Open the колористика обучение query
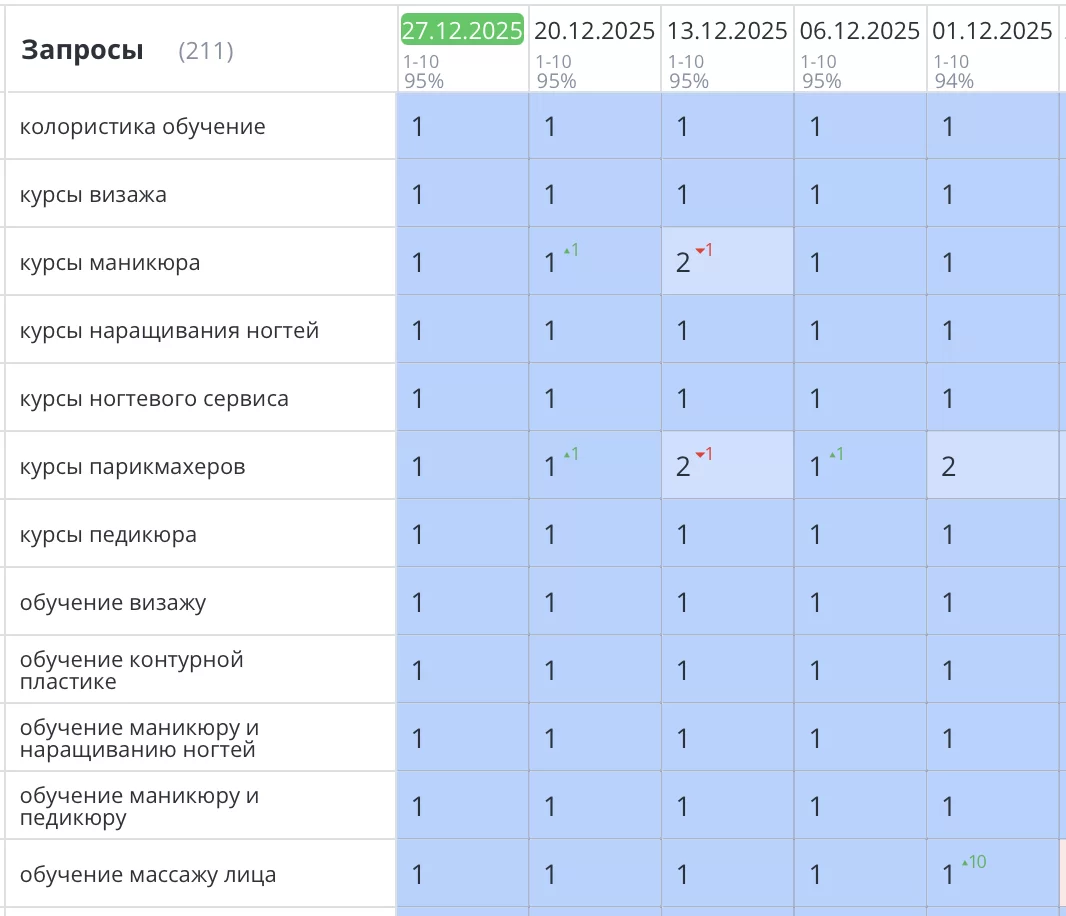1066x916 pixels. (142, 127)
